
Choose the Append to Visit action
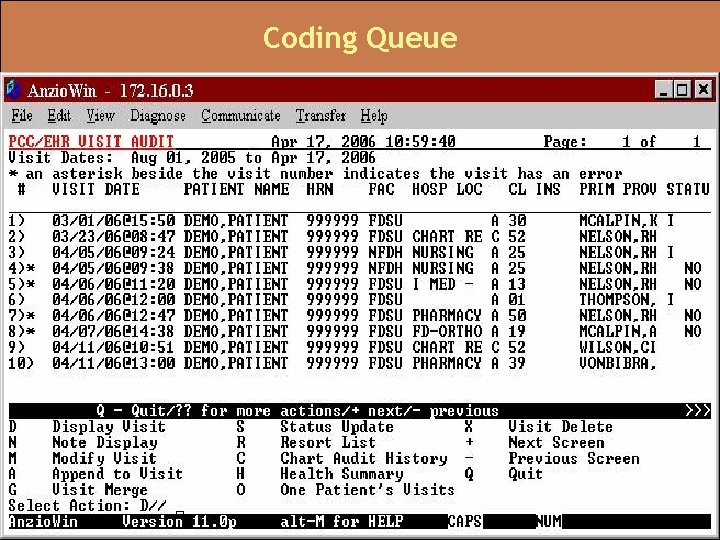[117, 474]
